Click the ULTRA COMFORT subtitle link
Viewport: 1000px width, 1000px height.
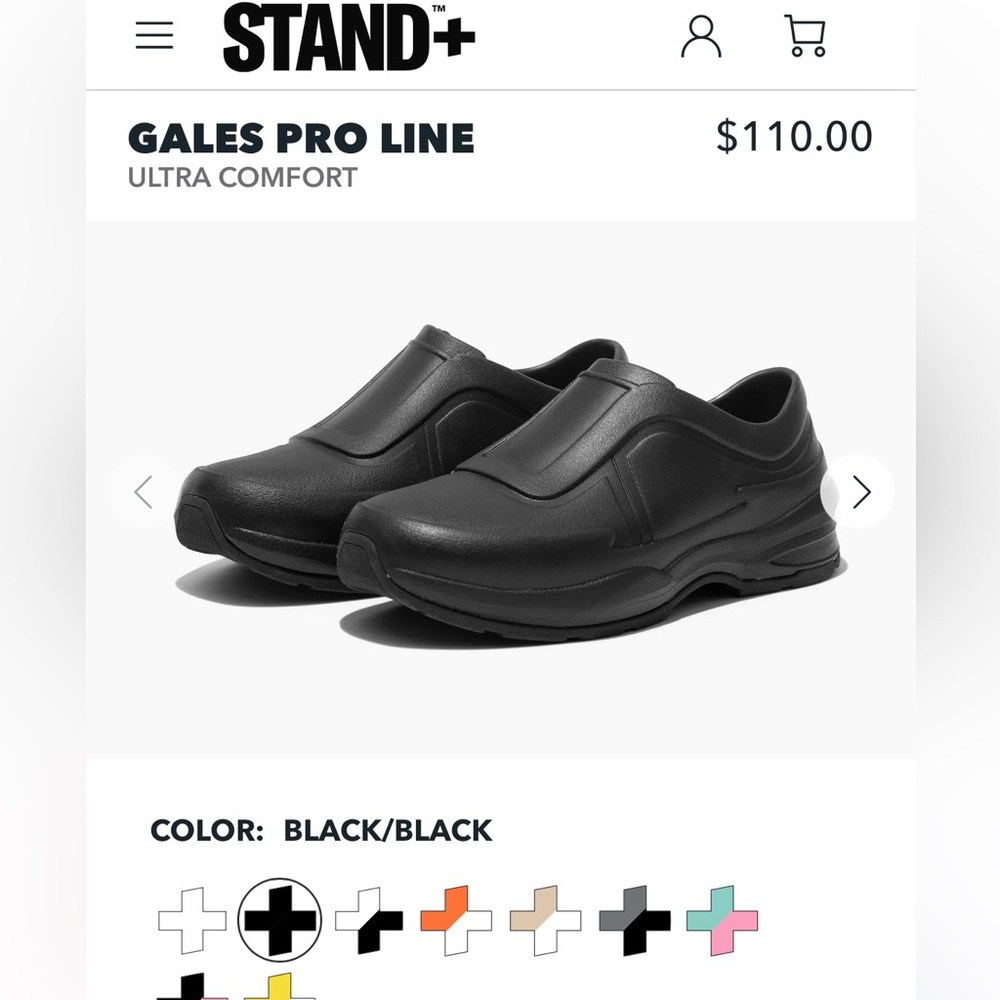click(x=242, y=178)
